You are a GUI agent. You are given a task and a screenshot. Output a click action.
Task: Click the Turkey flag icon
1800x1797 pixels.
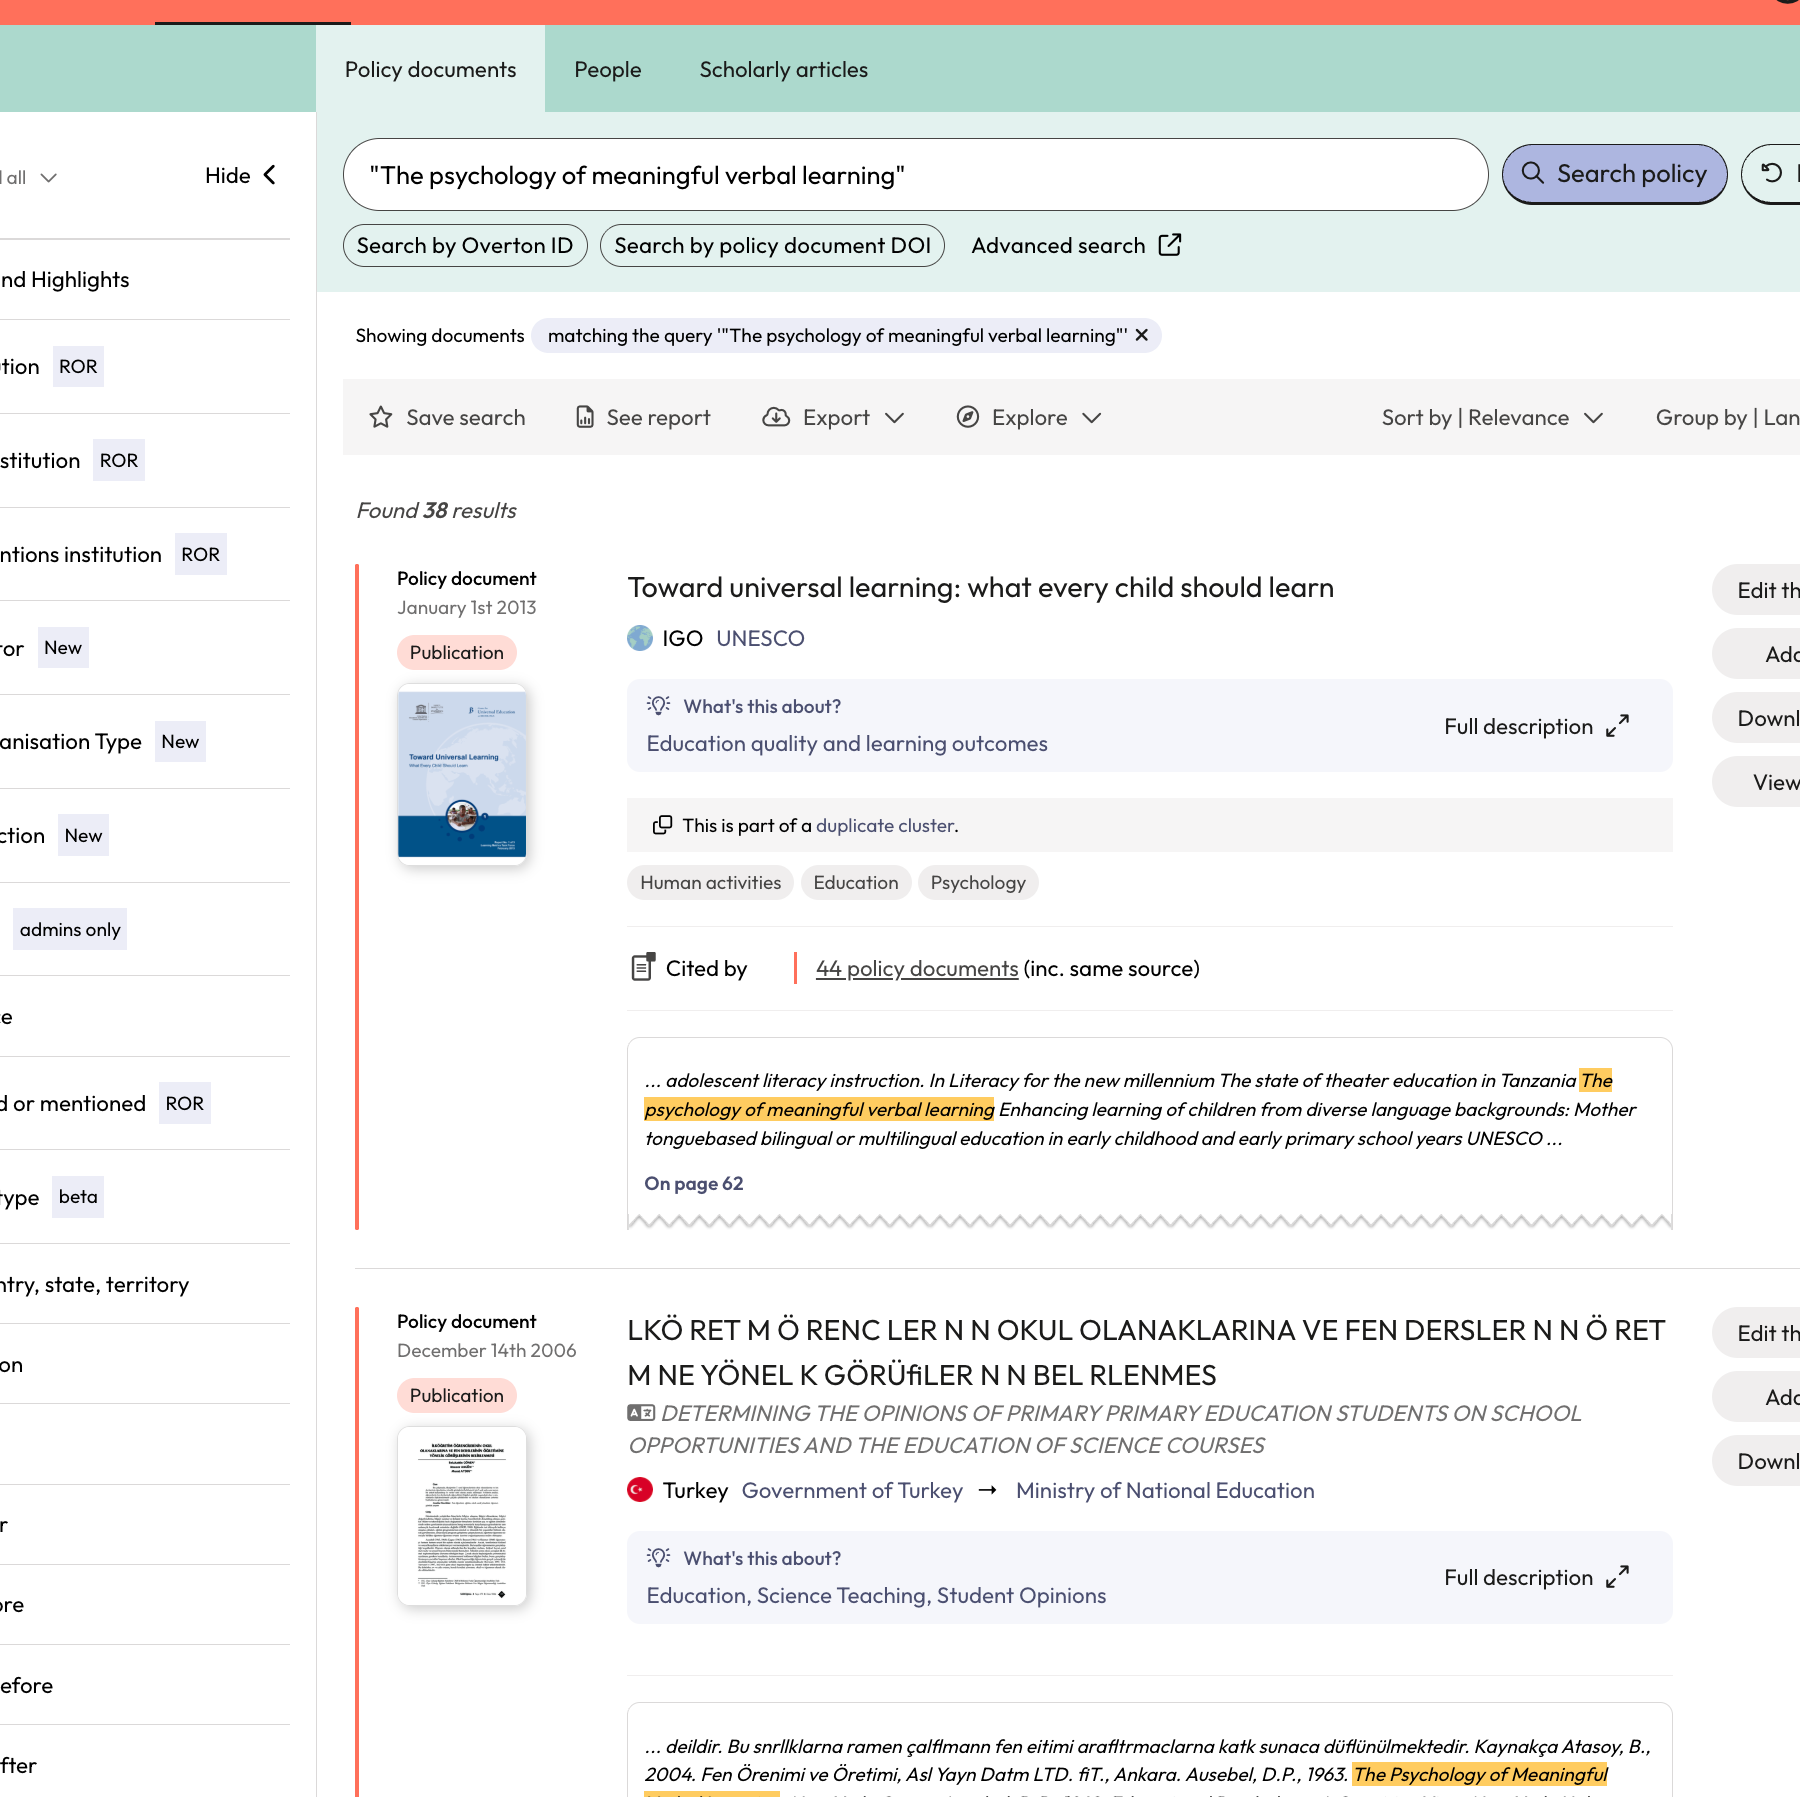tap(640, 1490)
